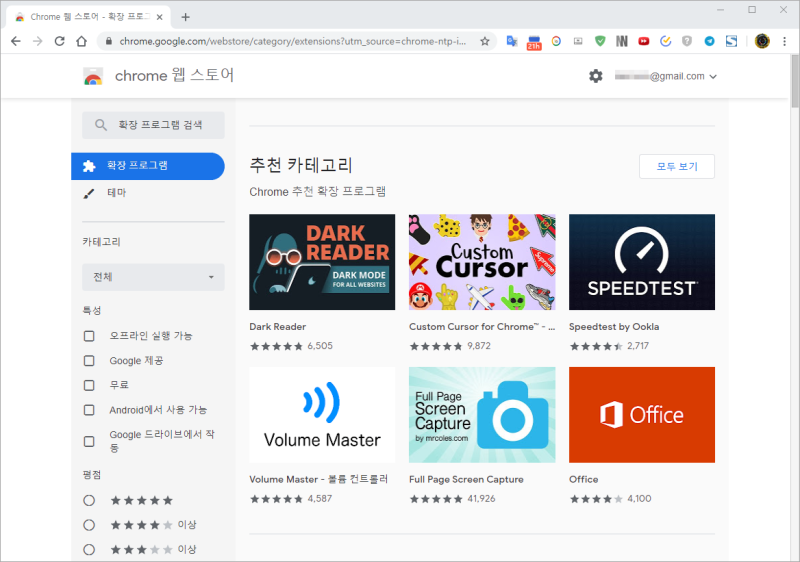Image resolution: width=800 pixels, height=562 pixels.
Task: Click the Full Page Screen Capture thumbnail
Action: point(482,415)
